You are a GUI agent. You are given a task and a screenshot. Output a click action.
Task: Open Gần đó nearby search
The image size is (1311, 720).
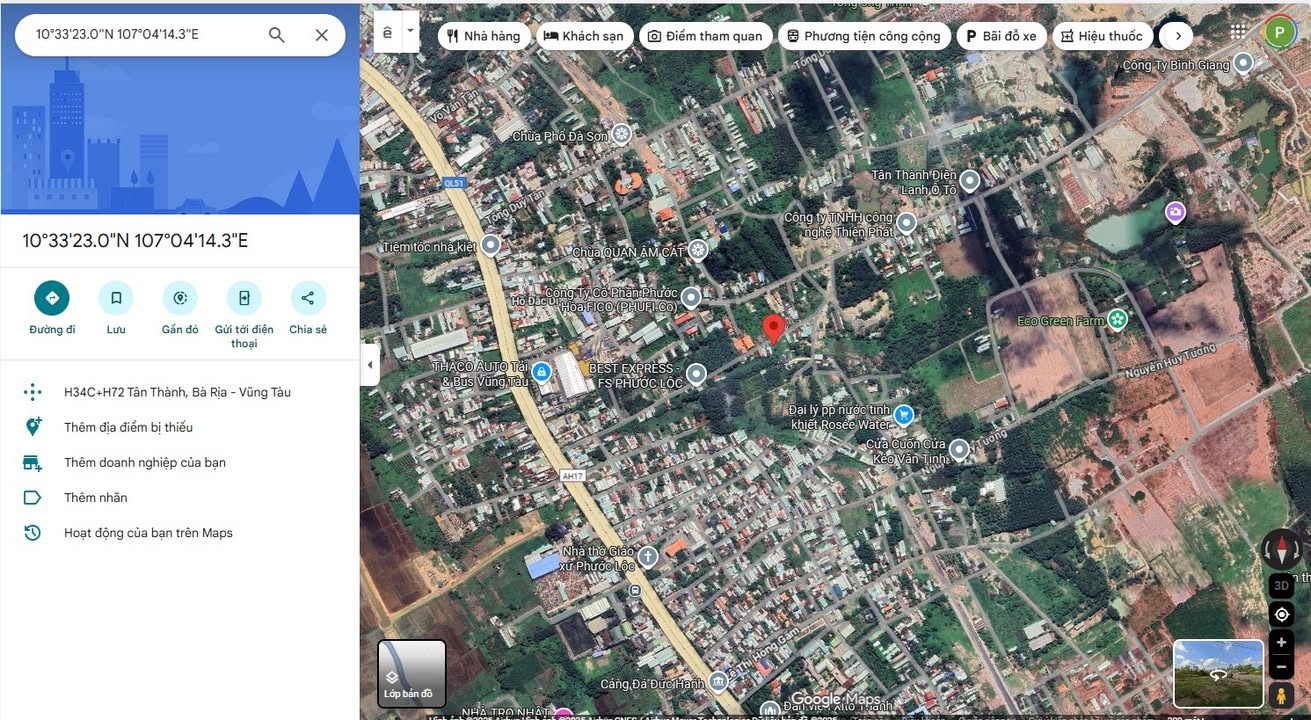(180, 298)
